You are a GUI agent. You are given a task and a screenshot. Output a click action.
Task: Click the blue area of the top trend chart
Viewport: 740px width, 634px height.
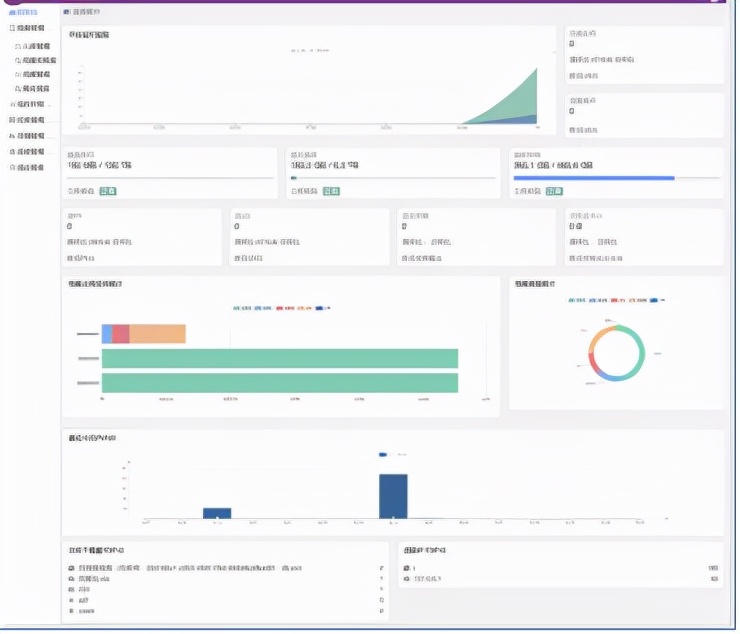point(524,120)
